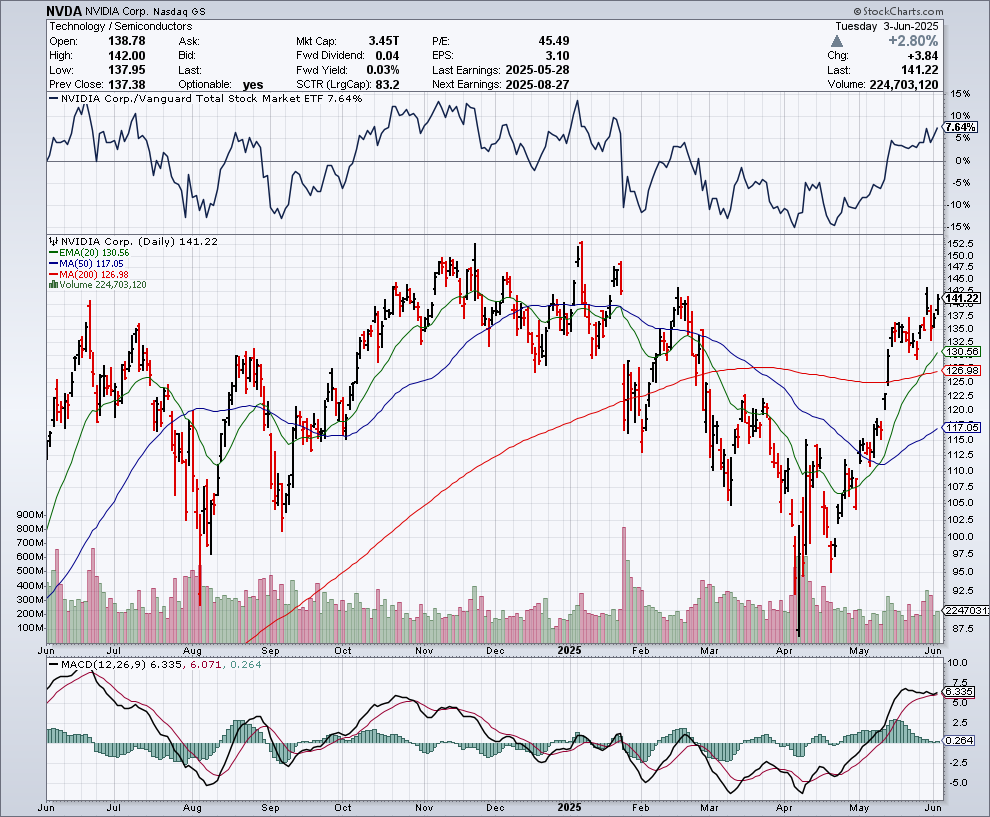This screenshot has height=817, width=990.
Task: Click the High value 142.00
Action: point(127,56)
